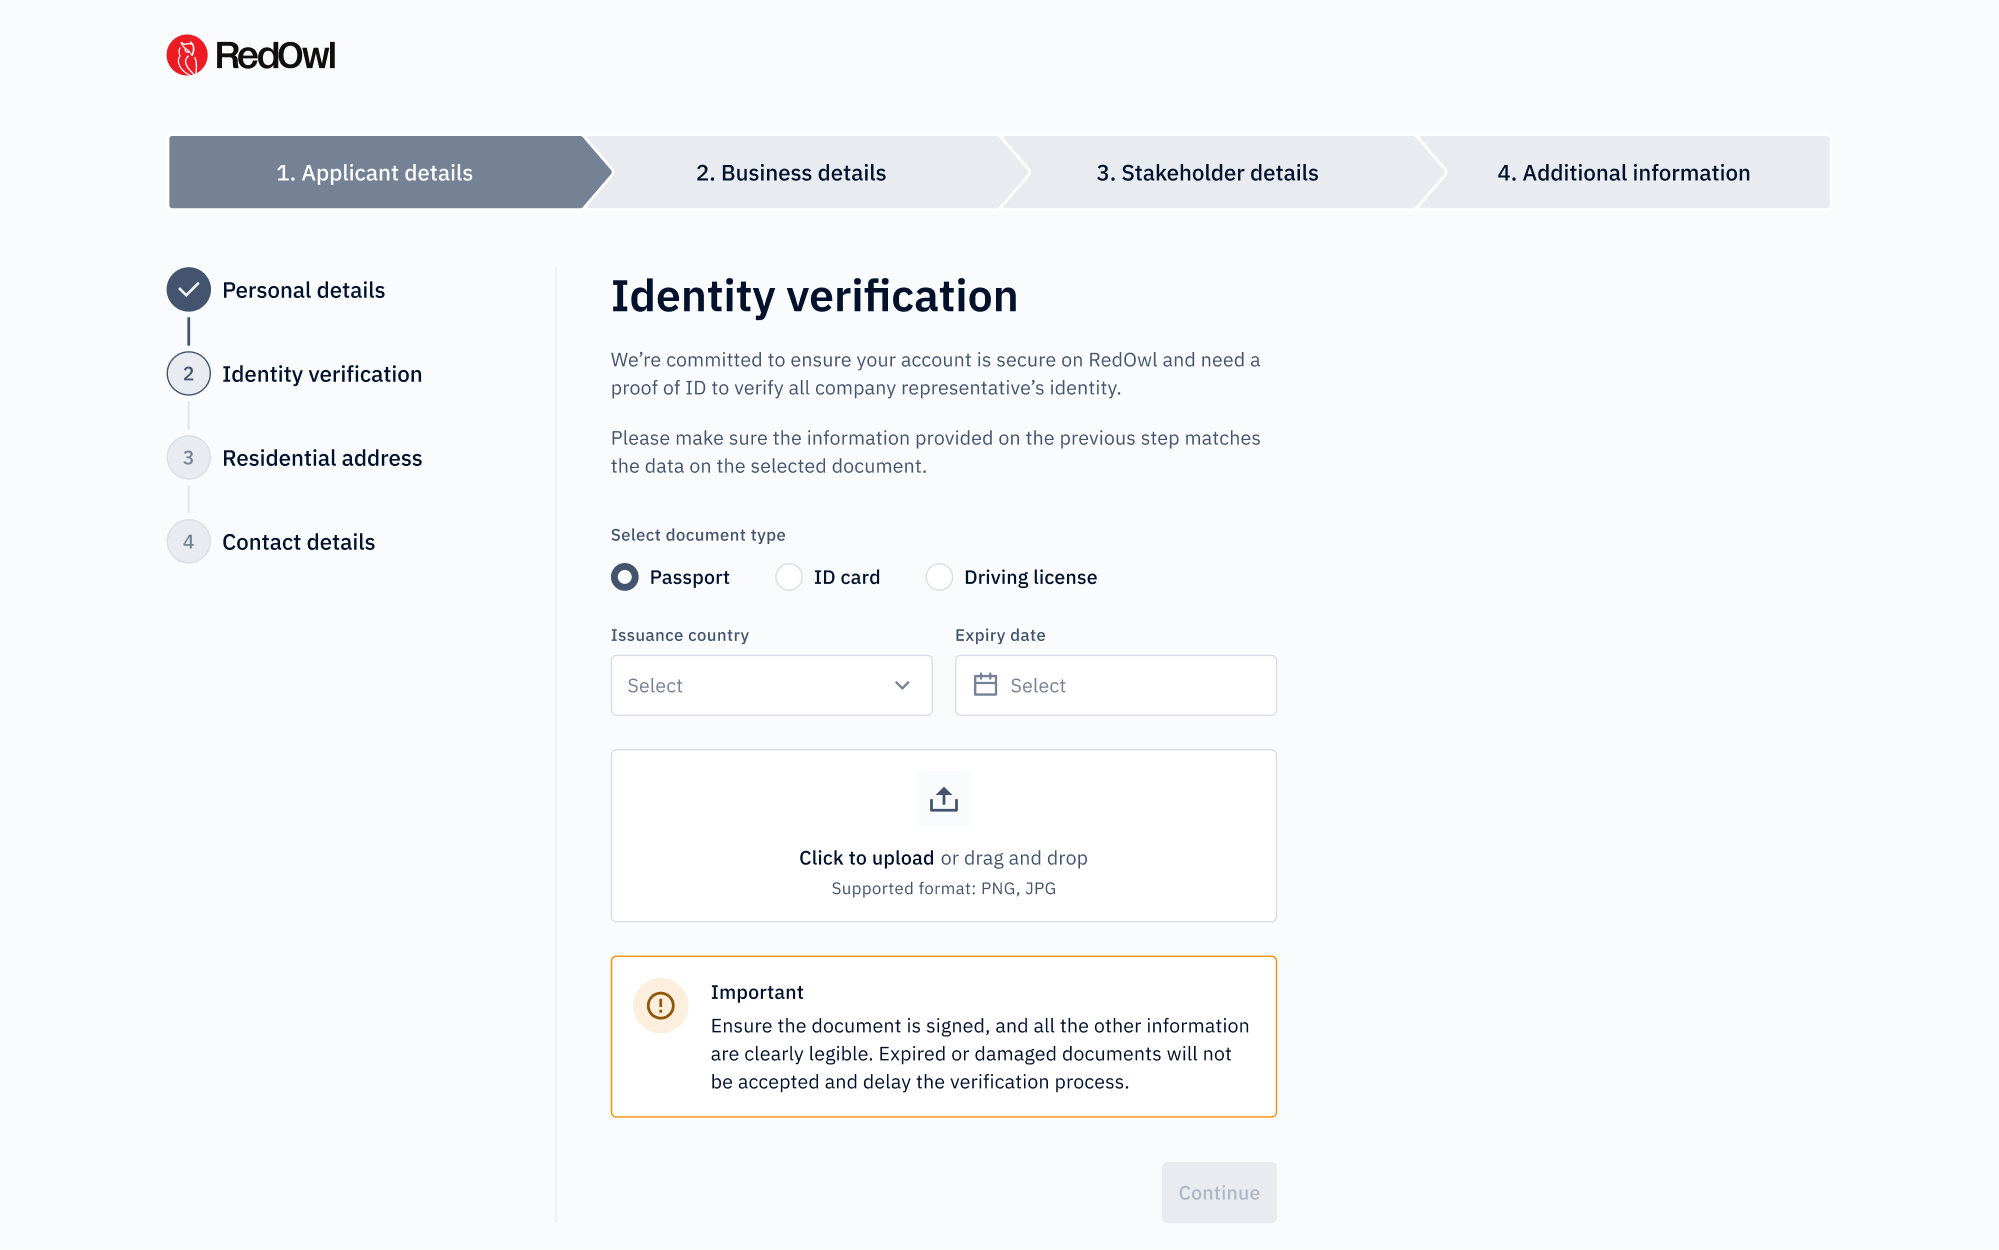Click step number 4 beside Contact details
Viewport: 1999px width, 1250px height.
(x=188, y=541)
